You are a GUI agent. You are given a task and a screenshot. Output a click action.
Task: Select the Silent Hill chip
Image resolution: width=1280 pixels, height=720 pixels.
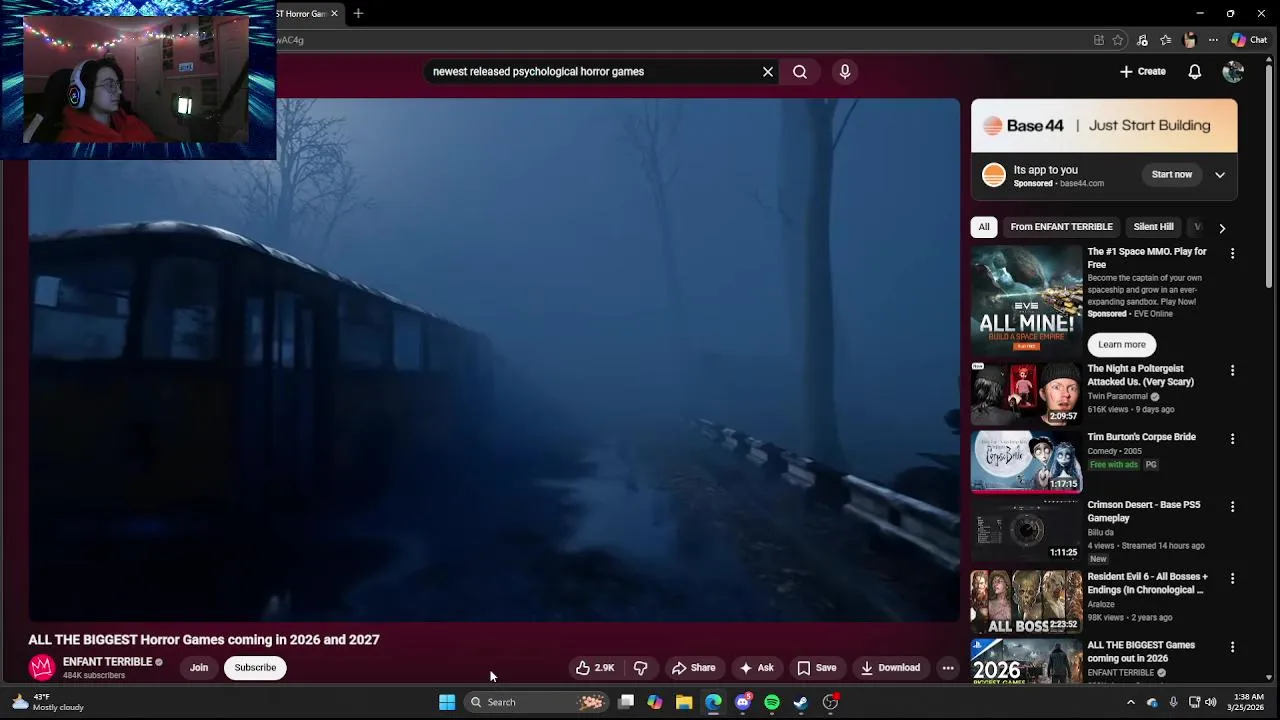click(1153, 227)
